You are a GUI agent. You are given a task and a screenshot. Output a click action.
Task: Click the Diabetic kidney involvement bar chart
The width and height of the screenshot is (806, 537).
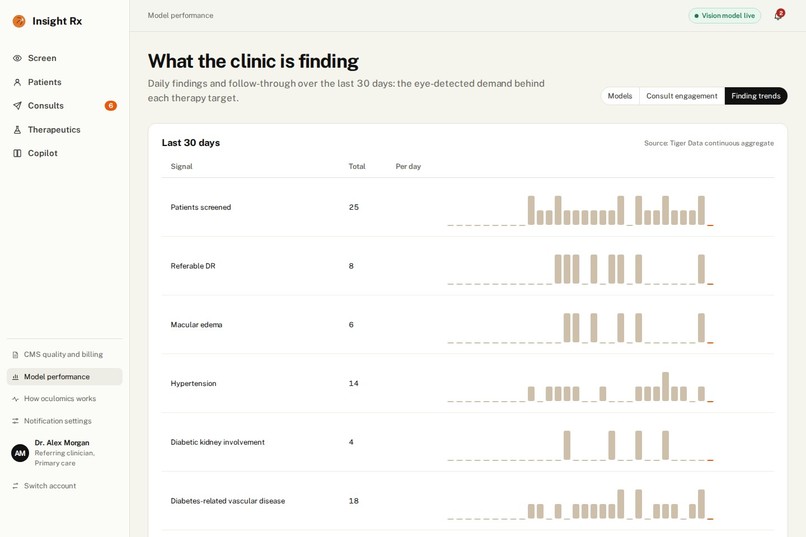(580, 445)
